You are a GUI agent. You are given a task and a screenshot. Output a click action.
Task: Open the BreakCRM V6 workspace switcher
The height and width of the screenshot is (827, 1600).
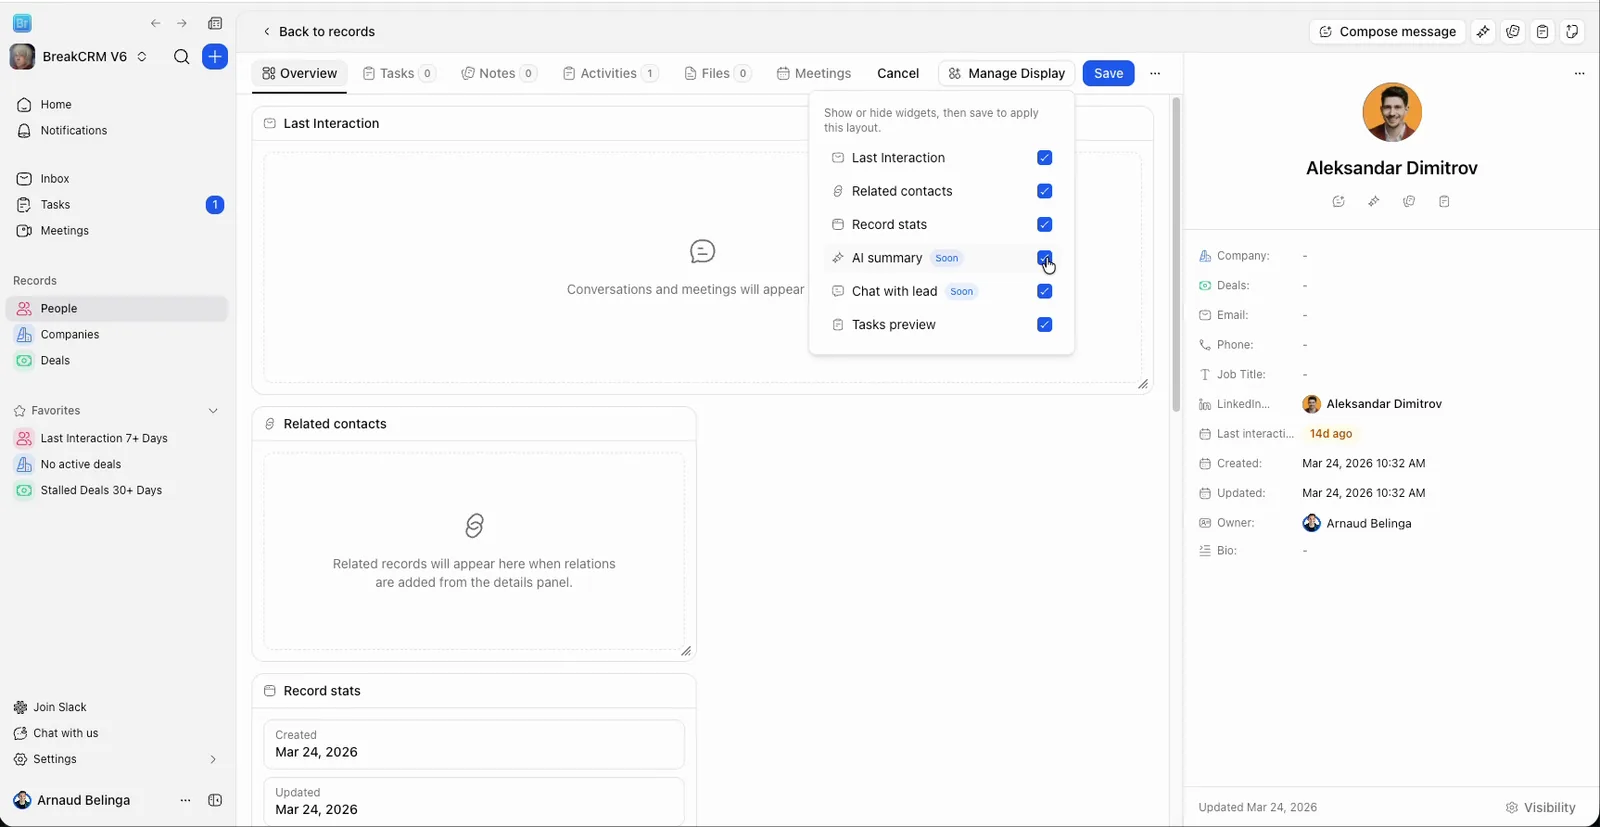[x=80, y=57]
